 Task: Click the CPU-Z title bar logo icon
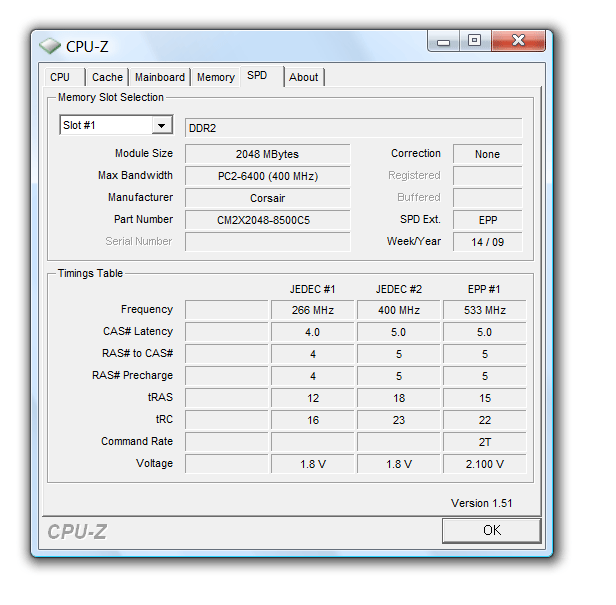50,46
